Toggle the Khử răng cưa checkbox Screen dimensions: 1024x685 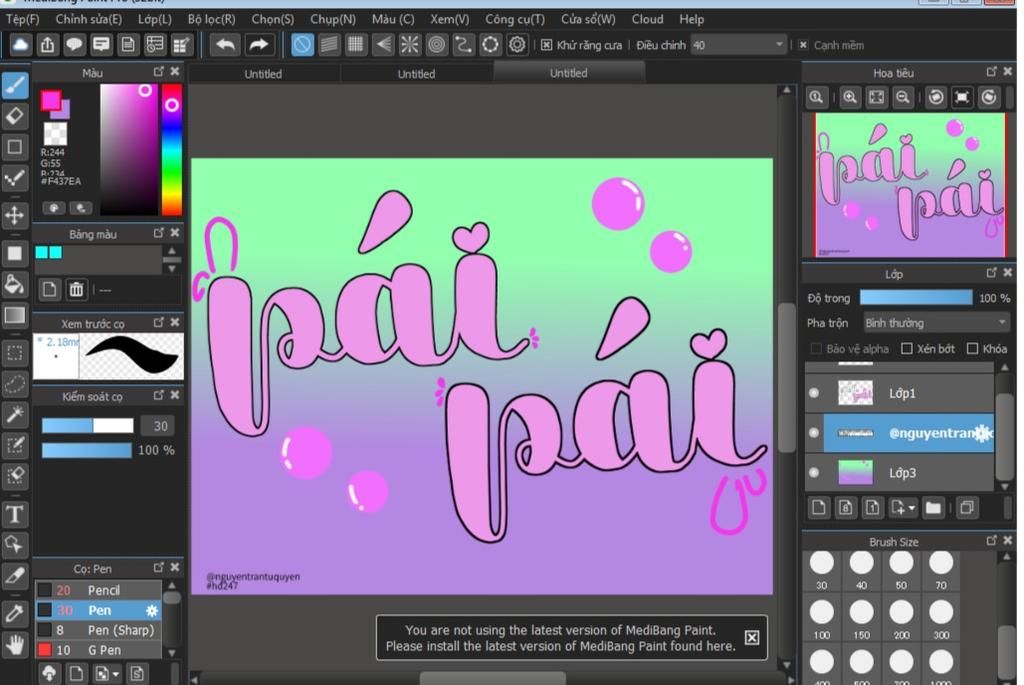[547, 45]
